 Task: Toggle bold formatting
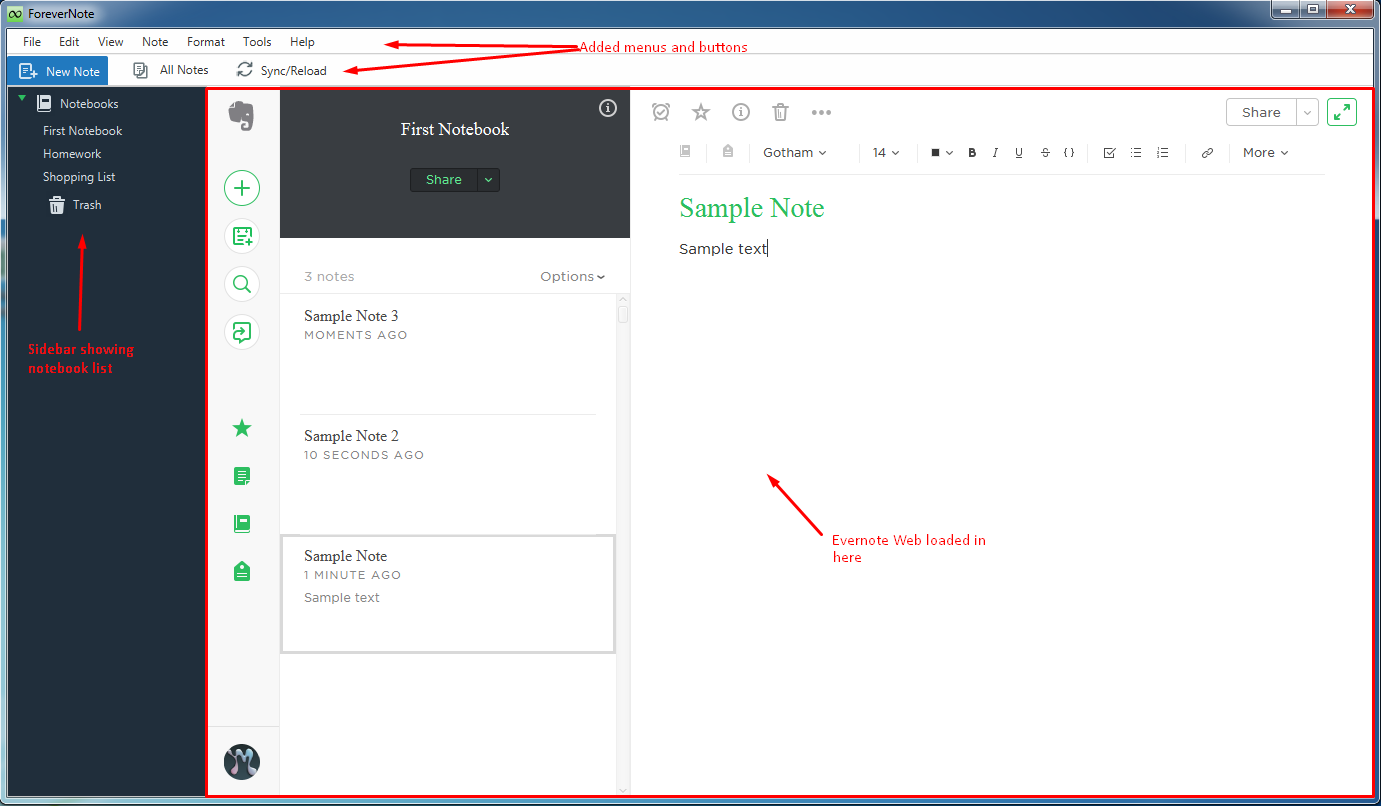click(971, 152)
